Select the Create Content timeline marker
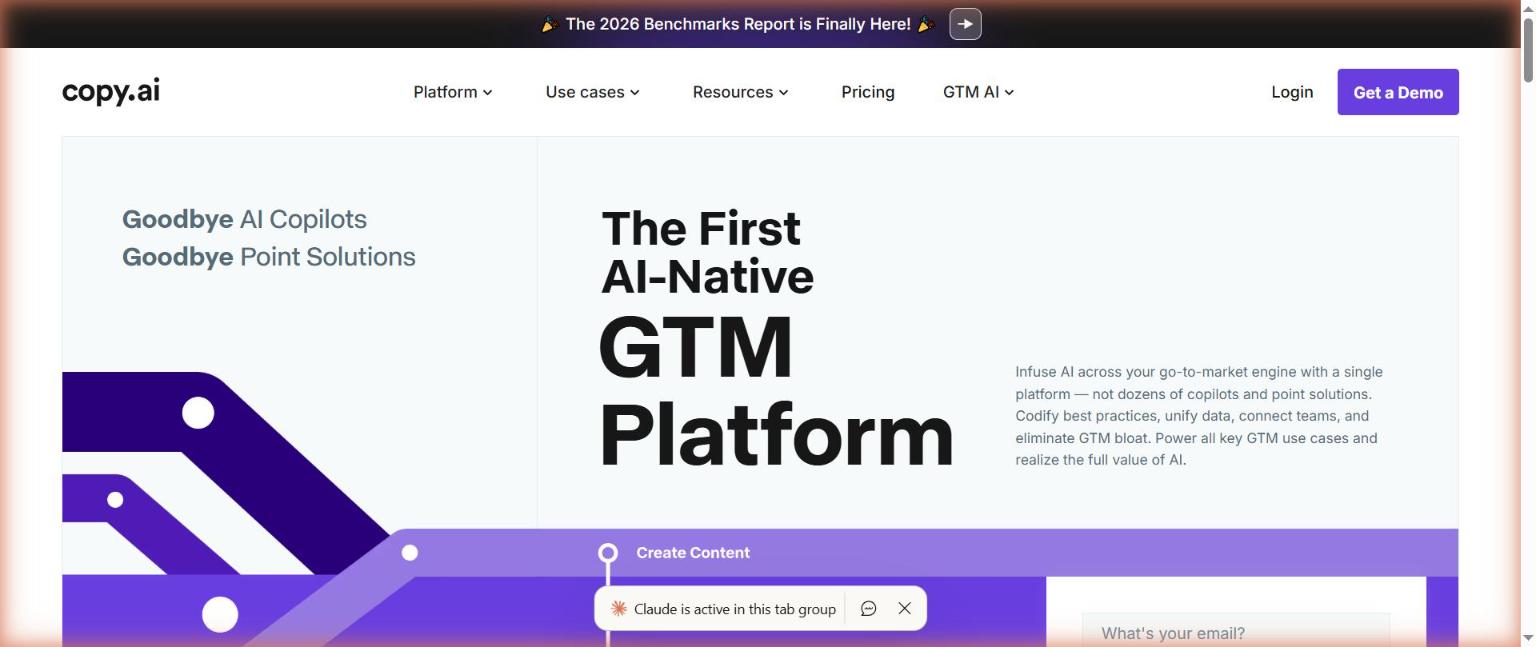 pos(608,553)
